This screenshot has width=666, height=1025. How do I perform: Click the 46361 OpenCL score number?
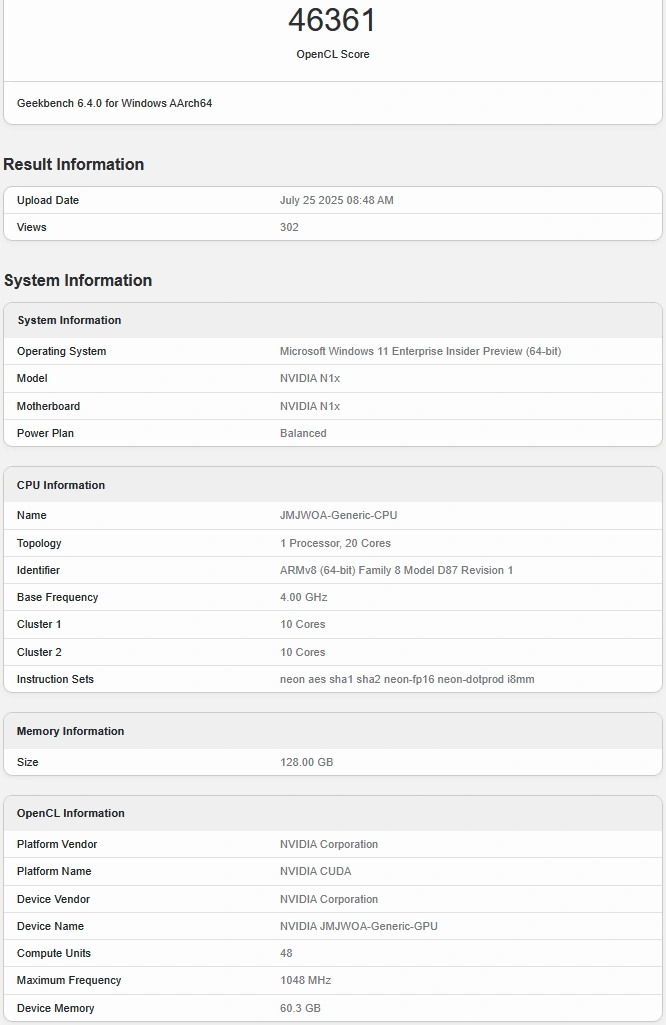pos(332,20)
